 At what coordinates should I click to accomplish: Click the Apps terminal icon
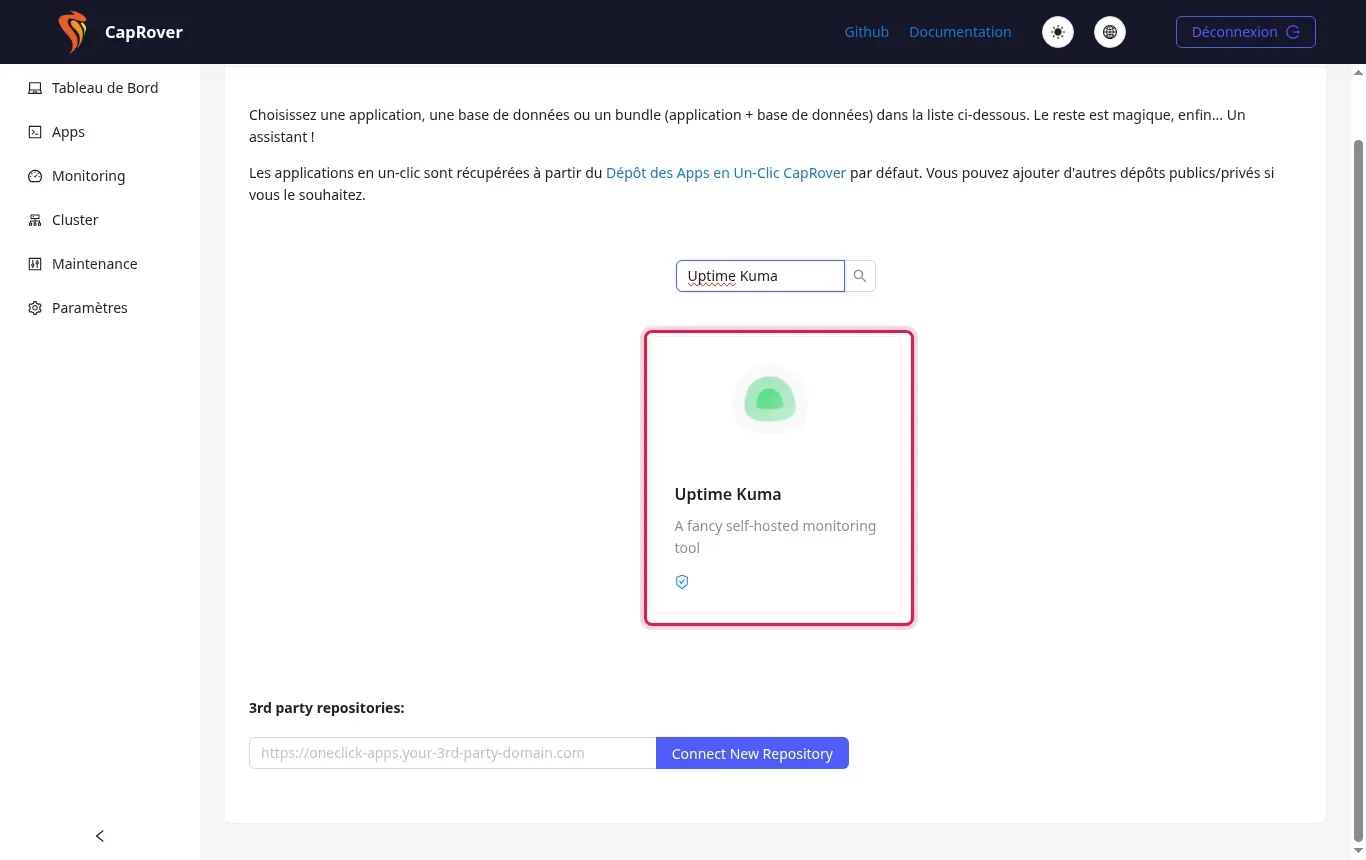tap(35, 132)
